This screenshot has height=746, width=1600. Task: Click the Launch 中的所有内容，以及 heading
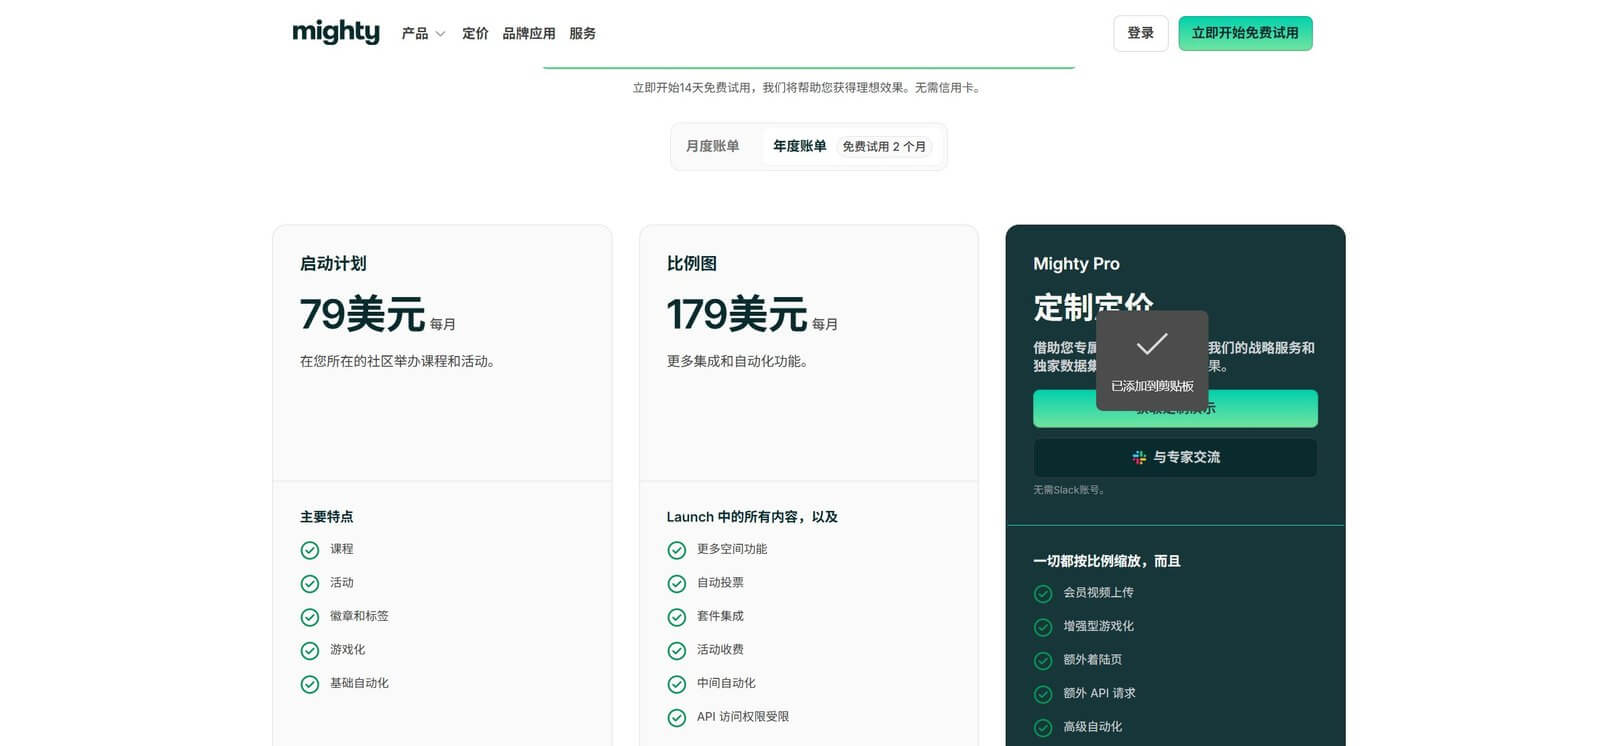tap(752, 517)
